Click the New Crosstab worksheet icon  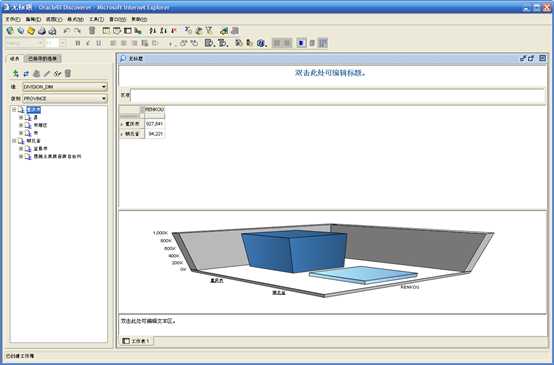117,31
